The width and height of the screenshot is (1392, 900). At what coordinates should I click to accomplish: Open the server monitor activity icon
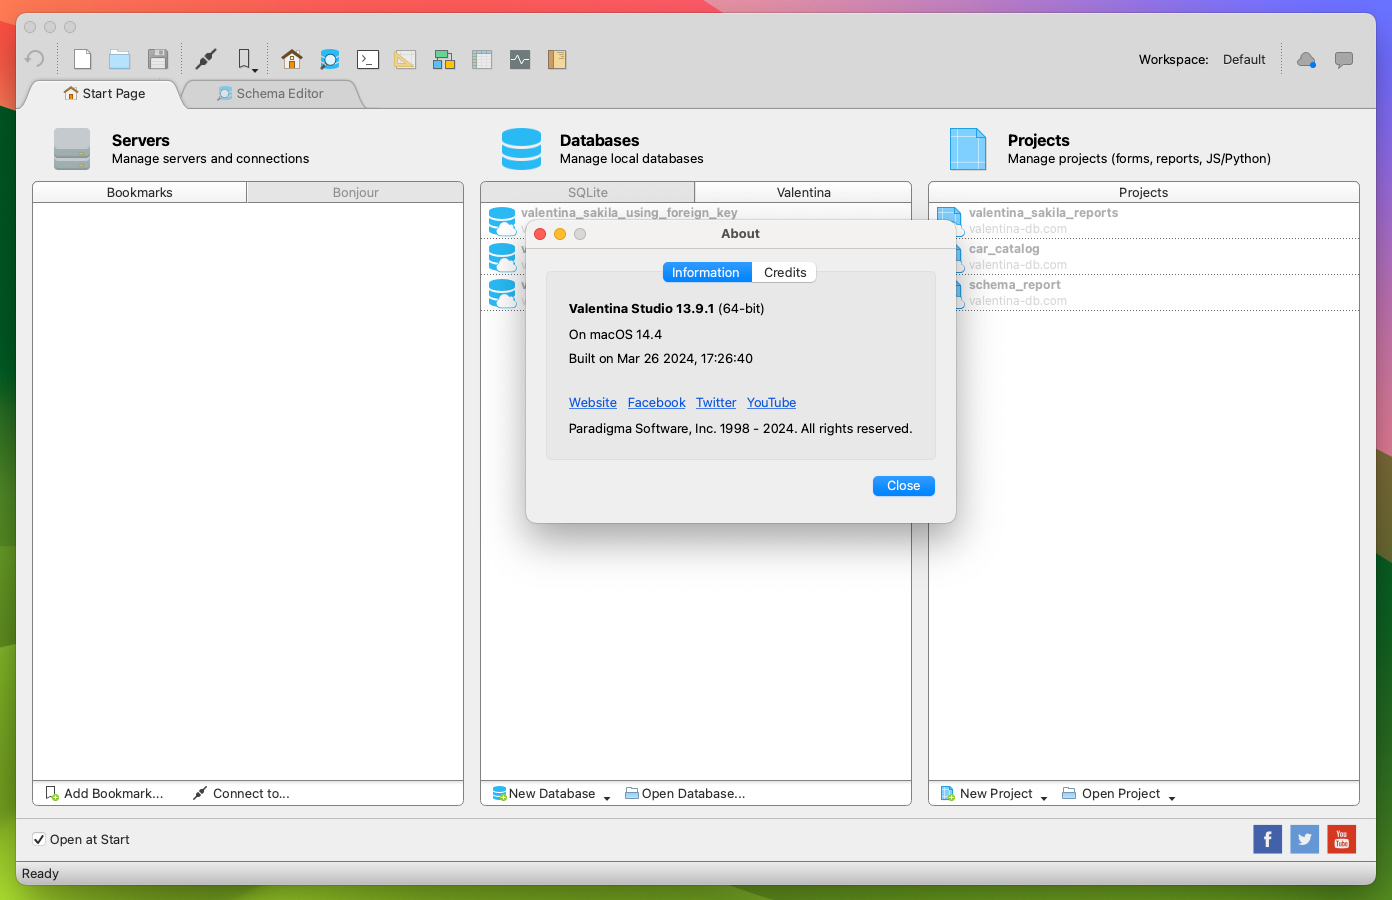click(520, 59)
